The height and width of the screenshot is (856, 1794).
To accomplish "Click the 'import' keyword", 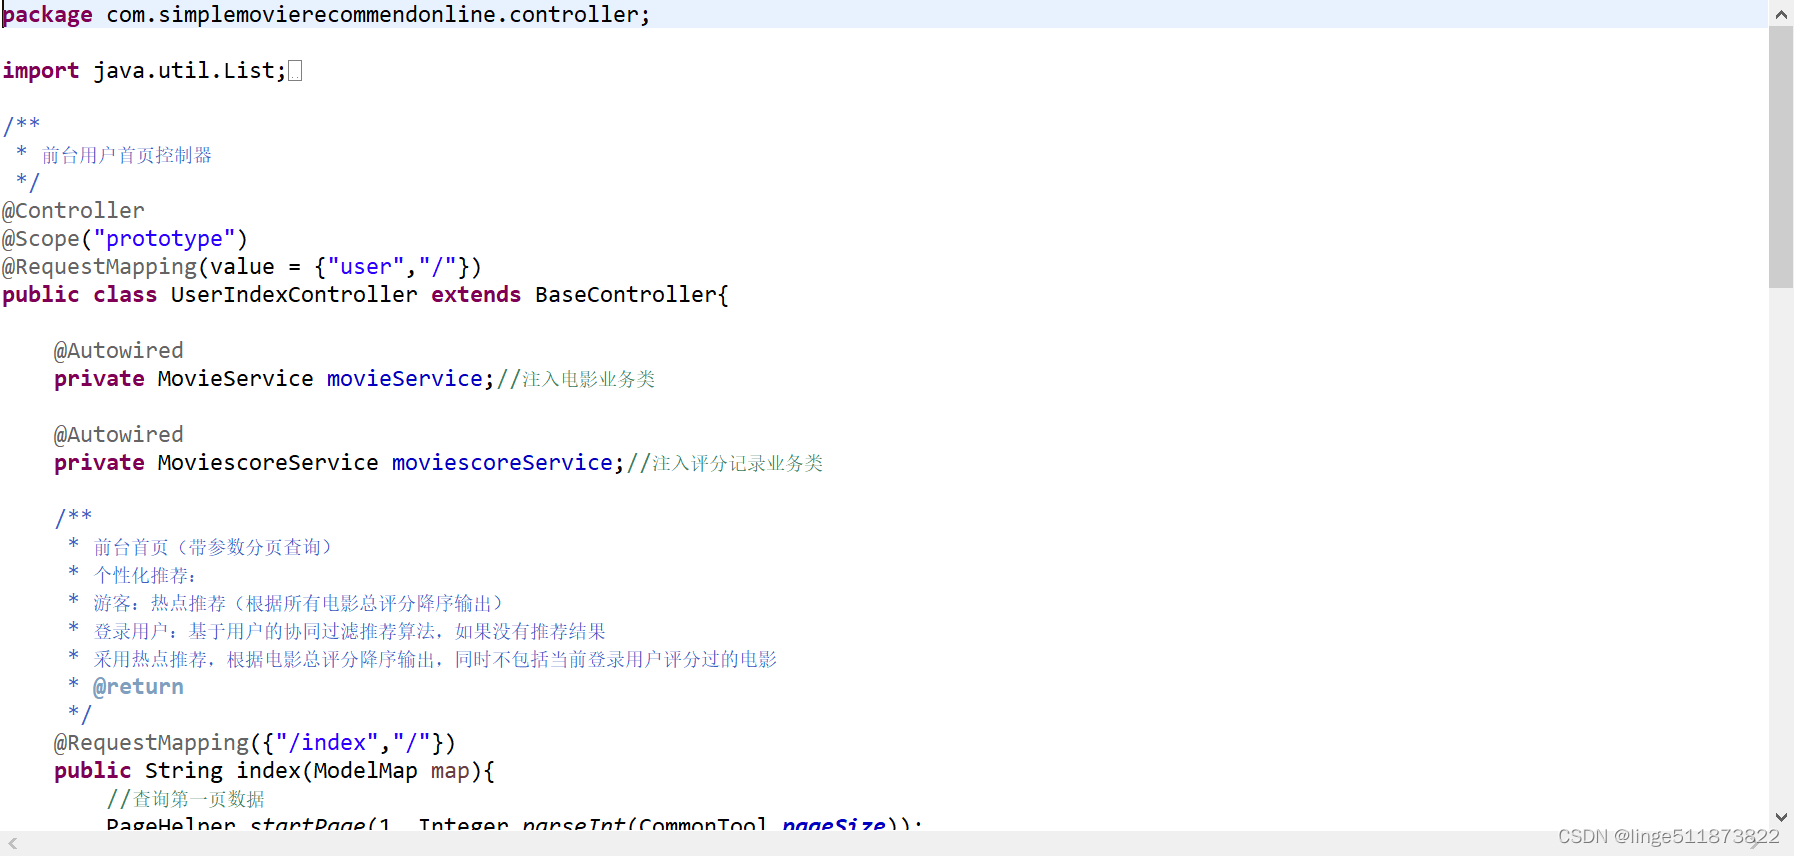I will pos(41,71).
